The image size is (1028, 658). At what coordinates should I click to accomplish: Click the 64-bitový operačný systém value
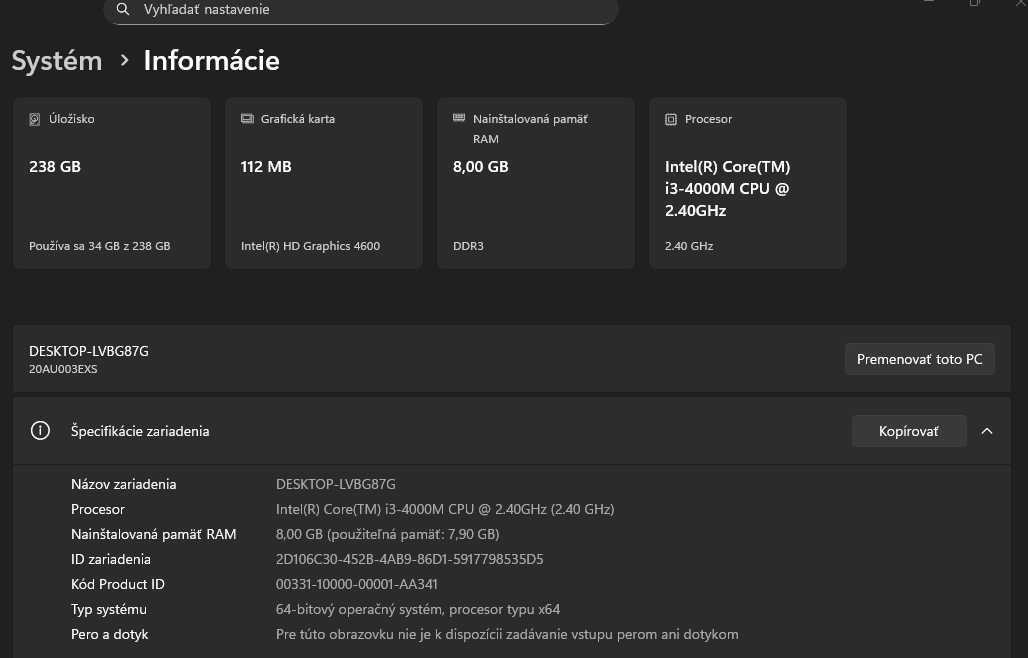coord(418,610)
